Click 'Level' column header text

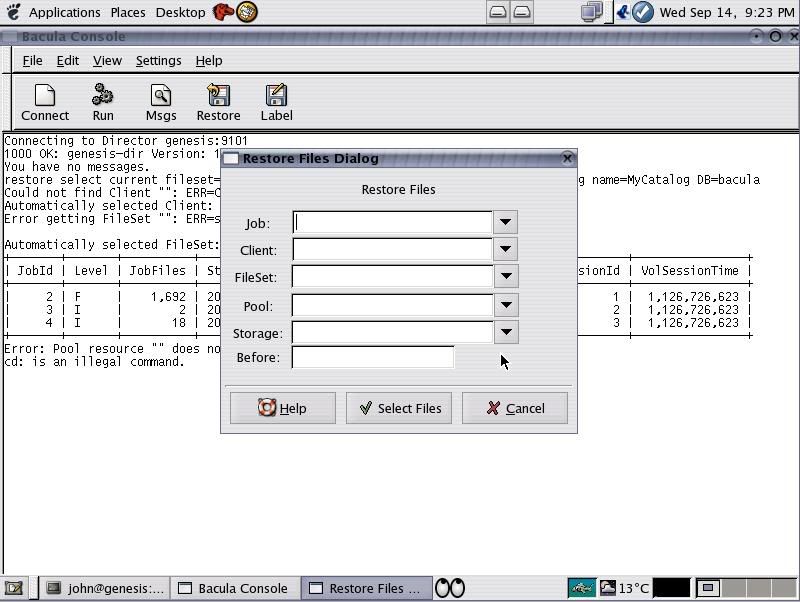click(91, 270)
